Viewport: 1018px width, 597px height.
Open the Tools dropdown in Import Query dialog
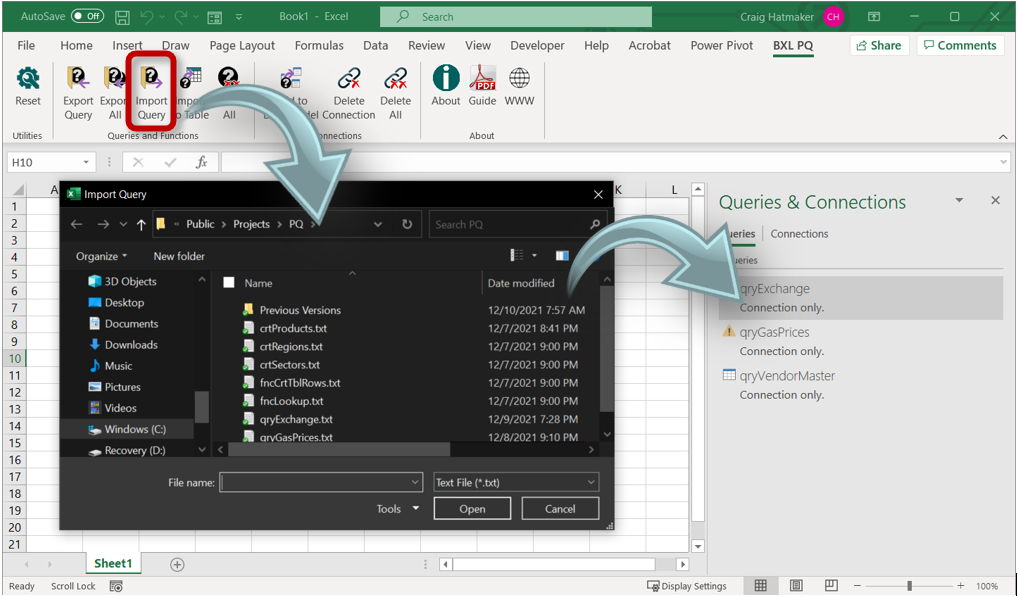pyautogui.click(x=396, y=508)
